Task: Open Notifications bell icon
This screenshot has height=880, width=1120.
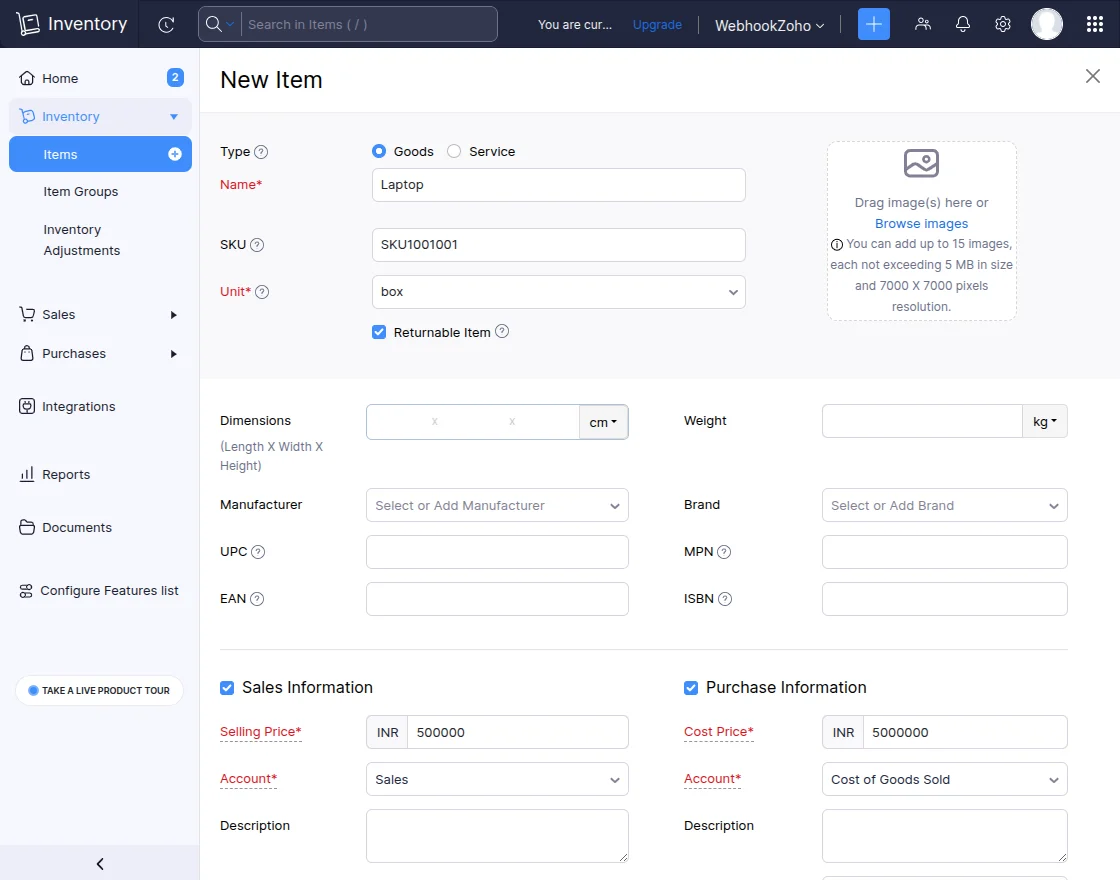Action: click(x=962, y=24)
